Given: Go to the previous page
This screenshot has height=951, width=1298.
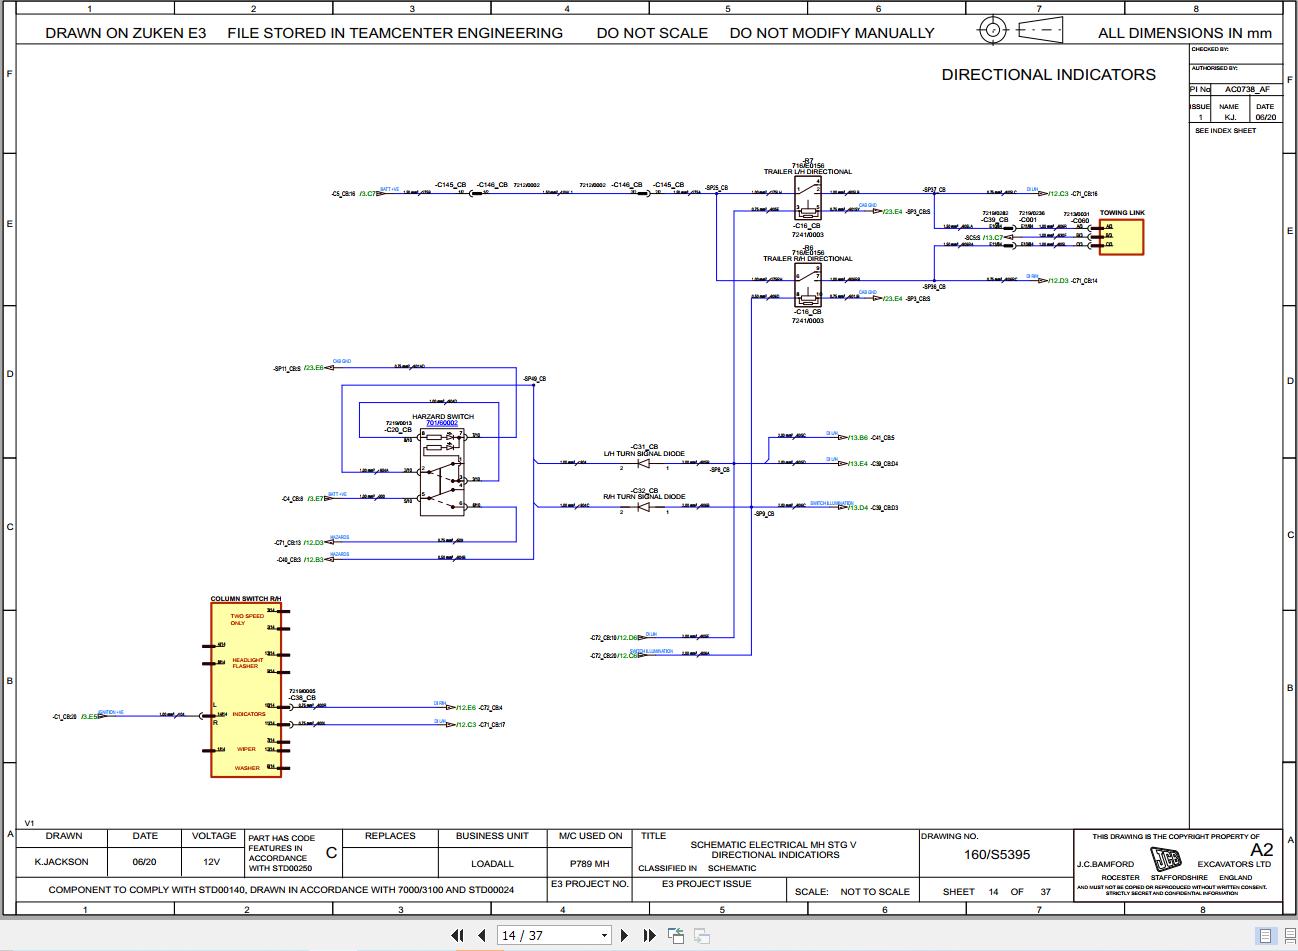Looking at the screenshot, I should (481, 935).
